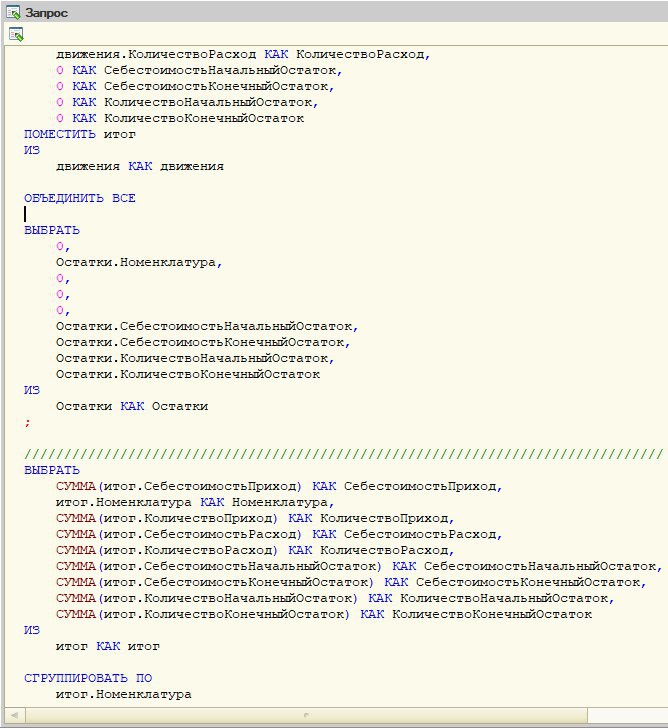Click the 'Остатки.Номенклатура,' line
This screenshot has width=668, height=728.
click(x=139, y=262)
